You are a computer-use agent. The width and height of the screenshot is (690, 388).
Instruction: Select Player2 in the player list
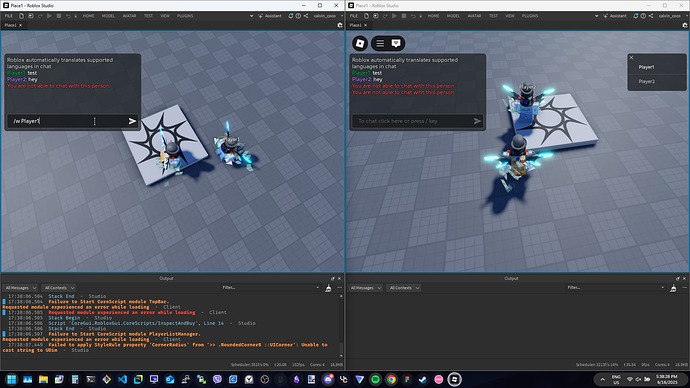pos(657,81)
